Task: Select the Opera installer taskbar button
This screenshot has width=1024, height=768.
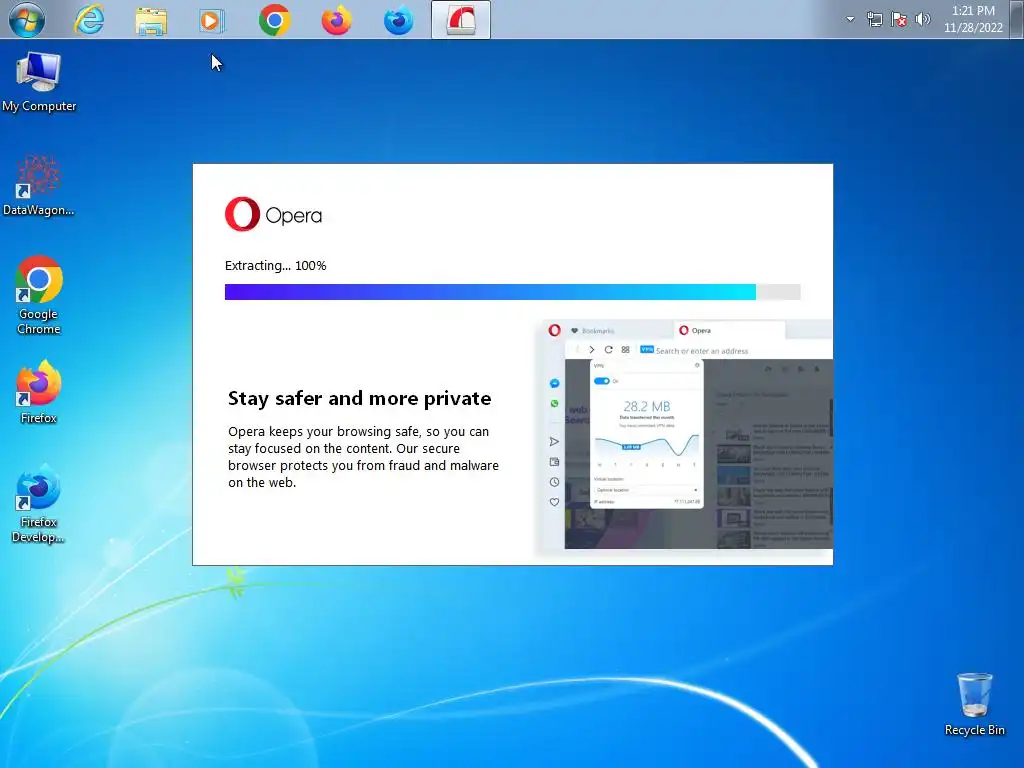Action: point(460,20)
